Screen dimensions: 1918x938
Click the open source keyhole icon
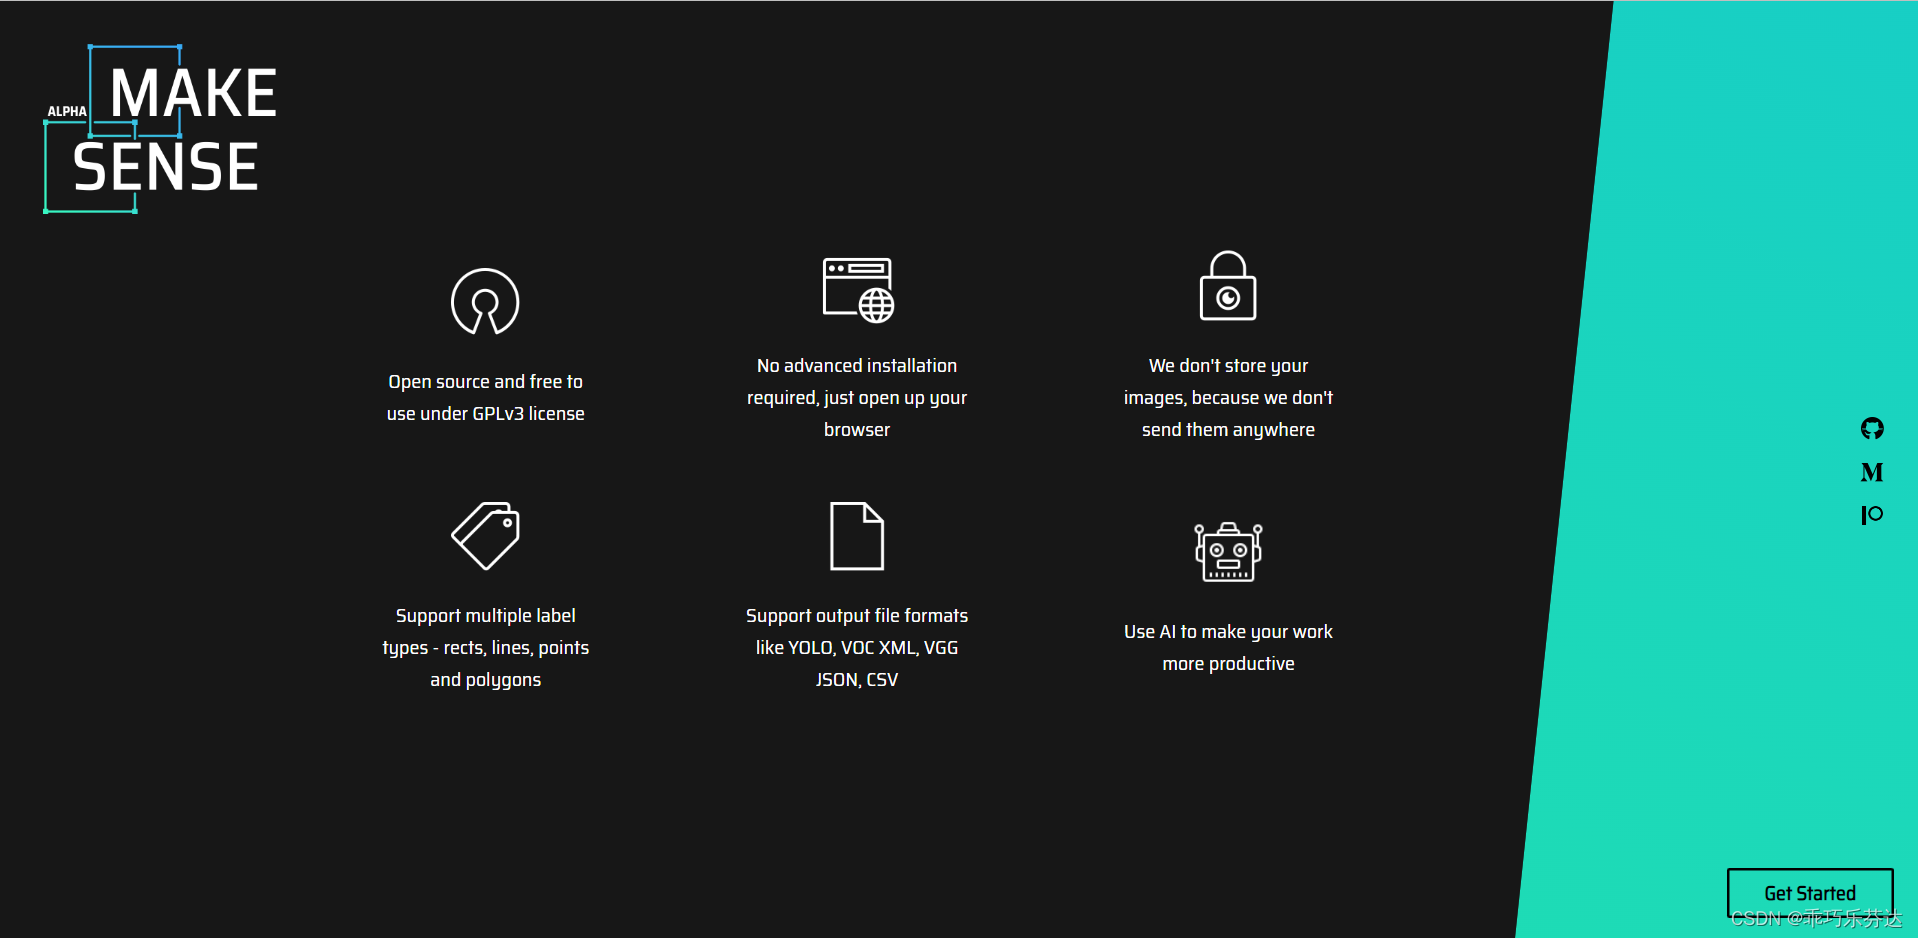[485, 301]
